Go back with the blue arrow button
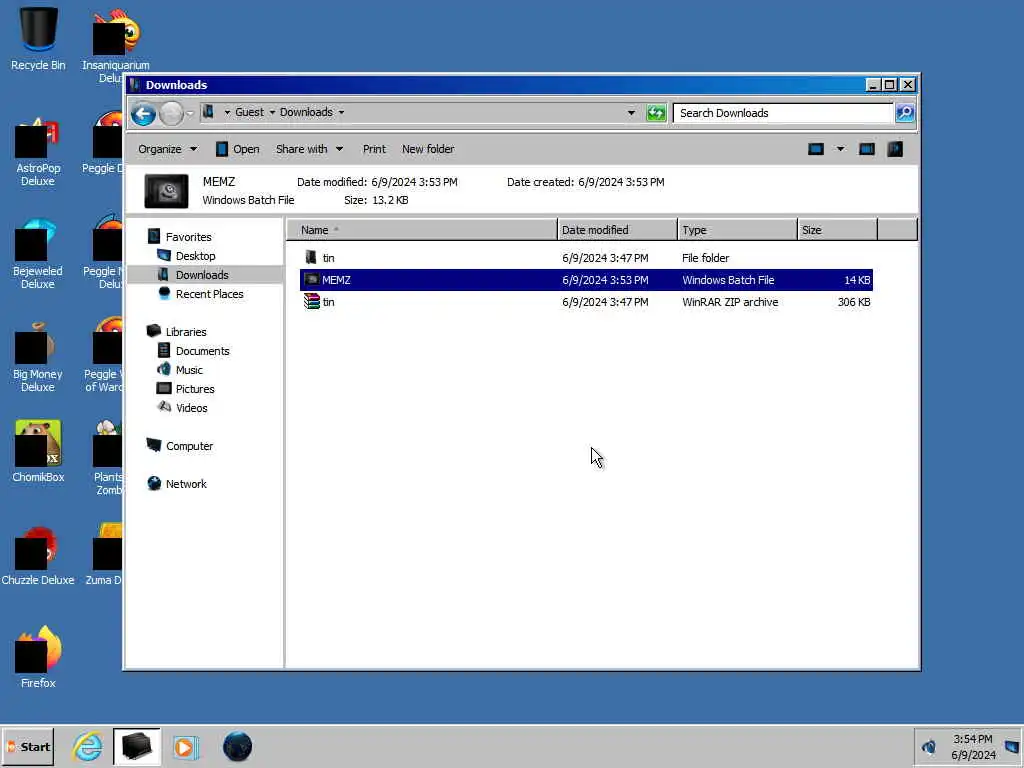Viewport: 1024px width, 768px height. point(143,114)
